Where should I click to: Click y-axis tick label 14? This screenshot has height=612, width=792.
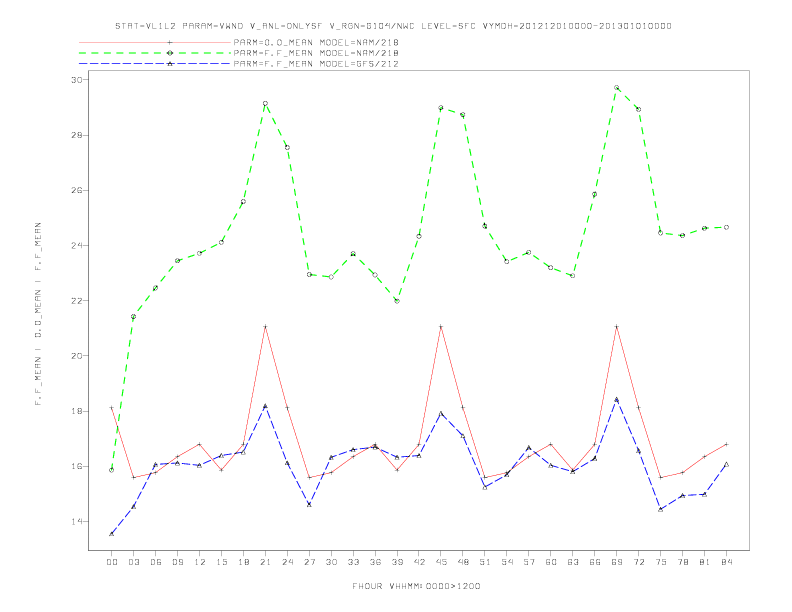[77, 521]
